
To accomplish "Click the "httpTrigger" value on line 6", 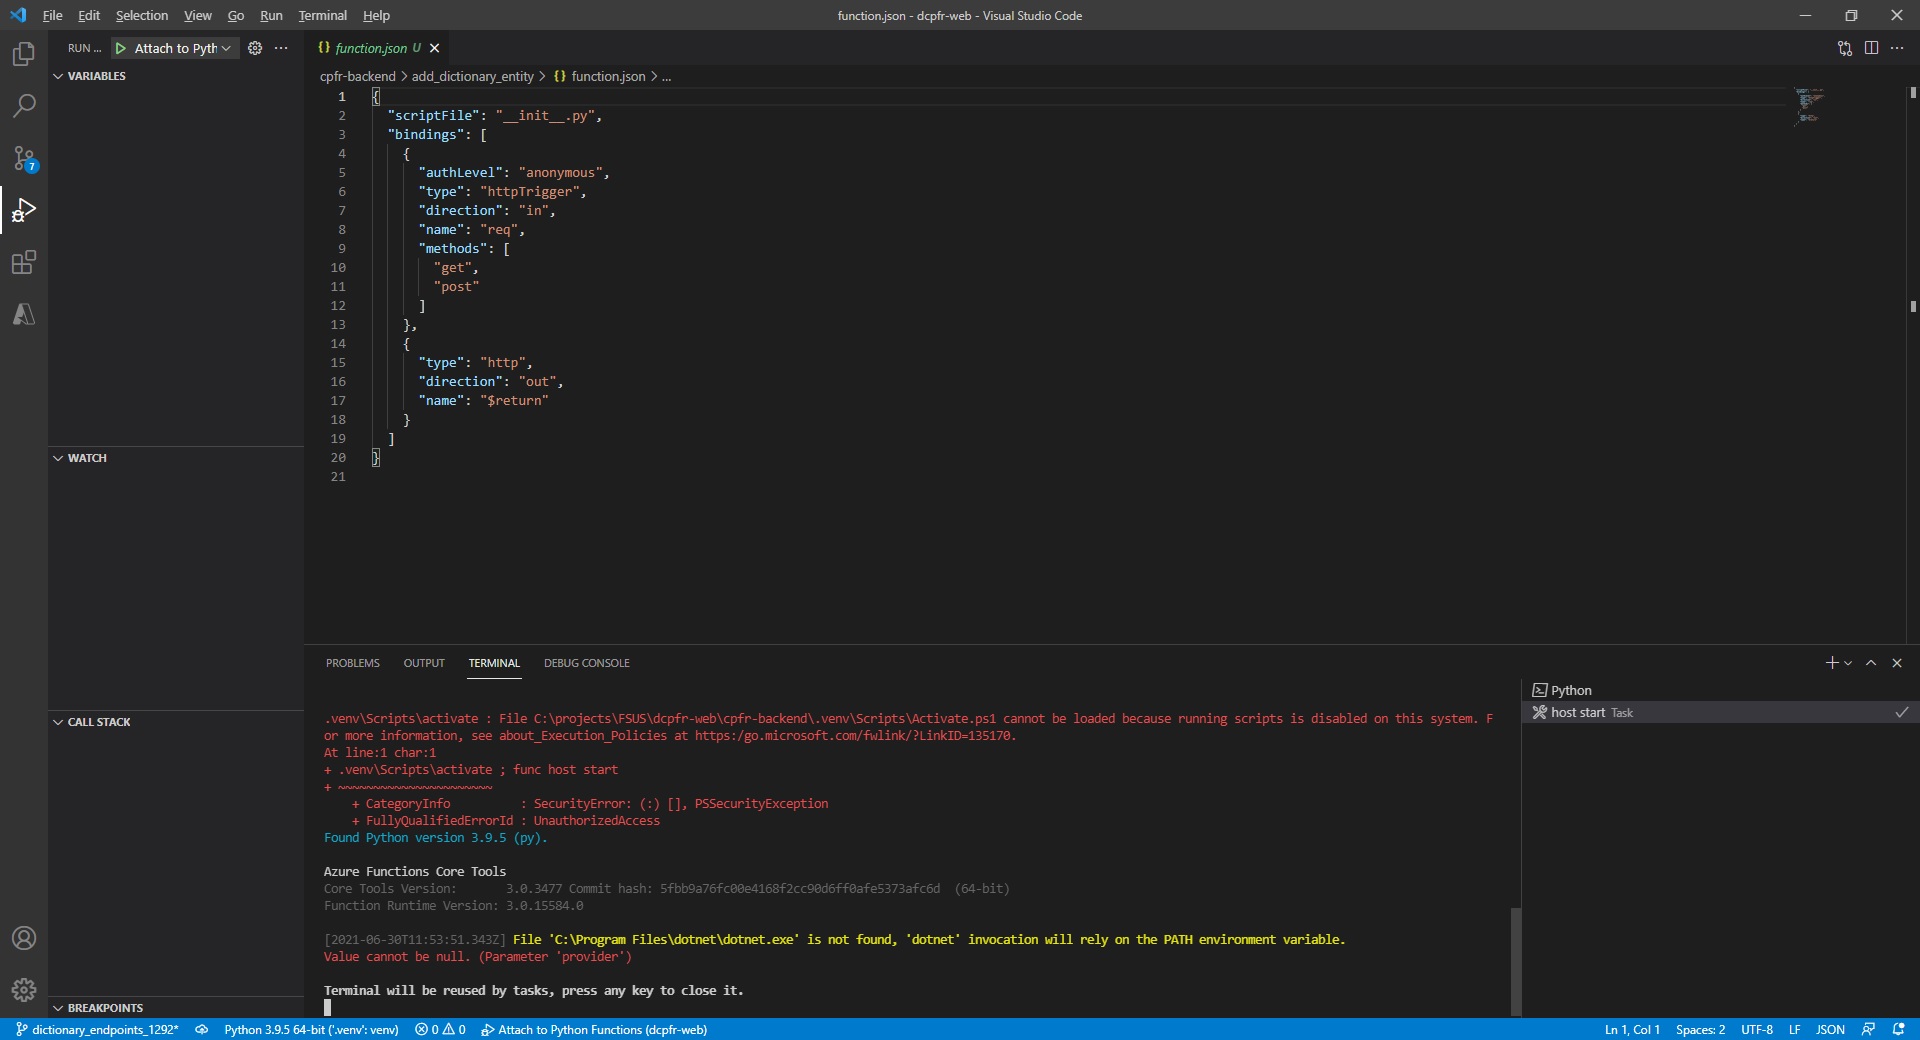I will 529,192.
